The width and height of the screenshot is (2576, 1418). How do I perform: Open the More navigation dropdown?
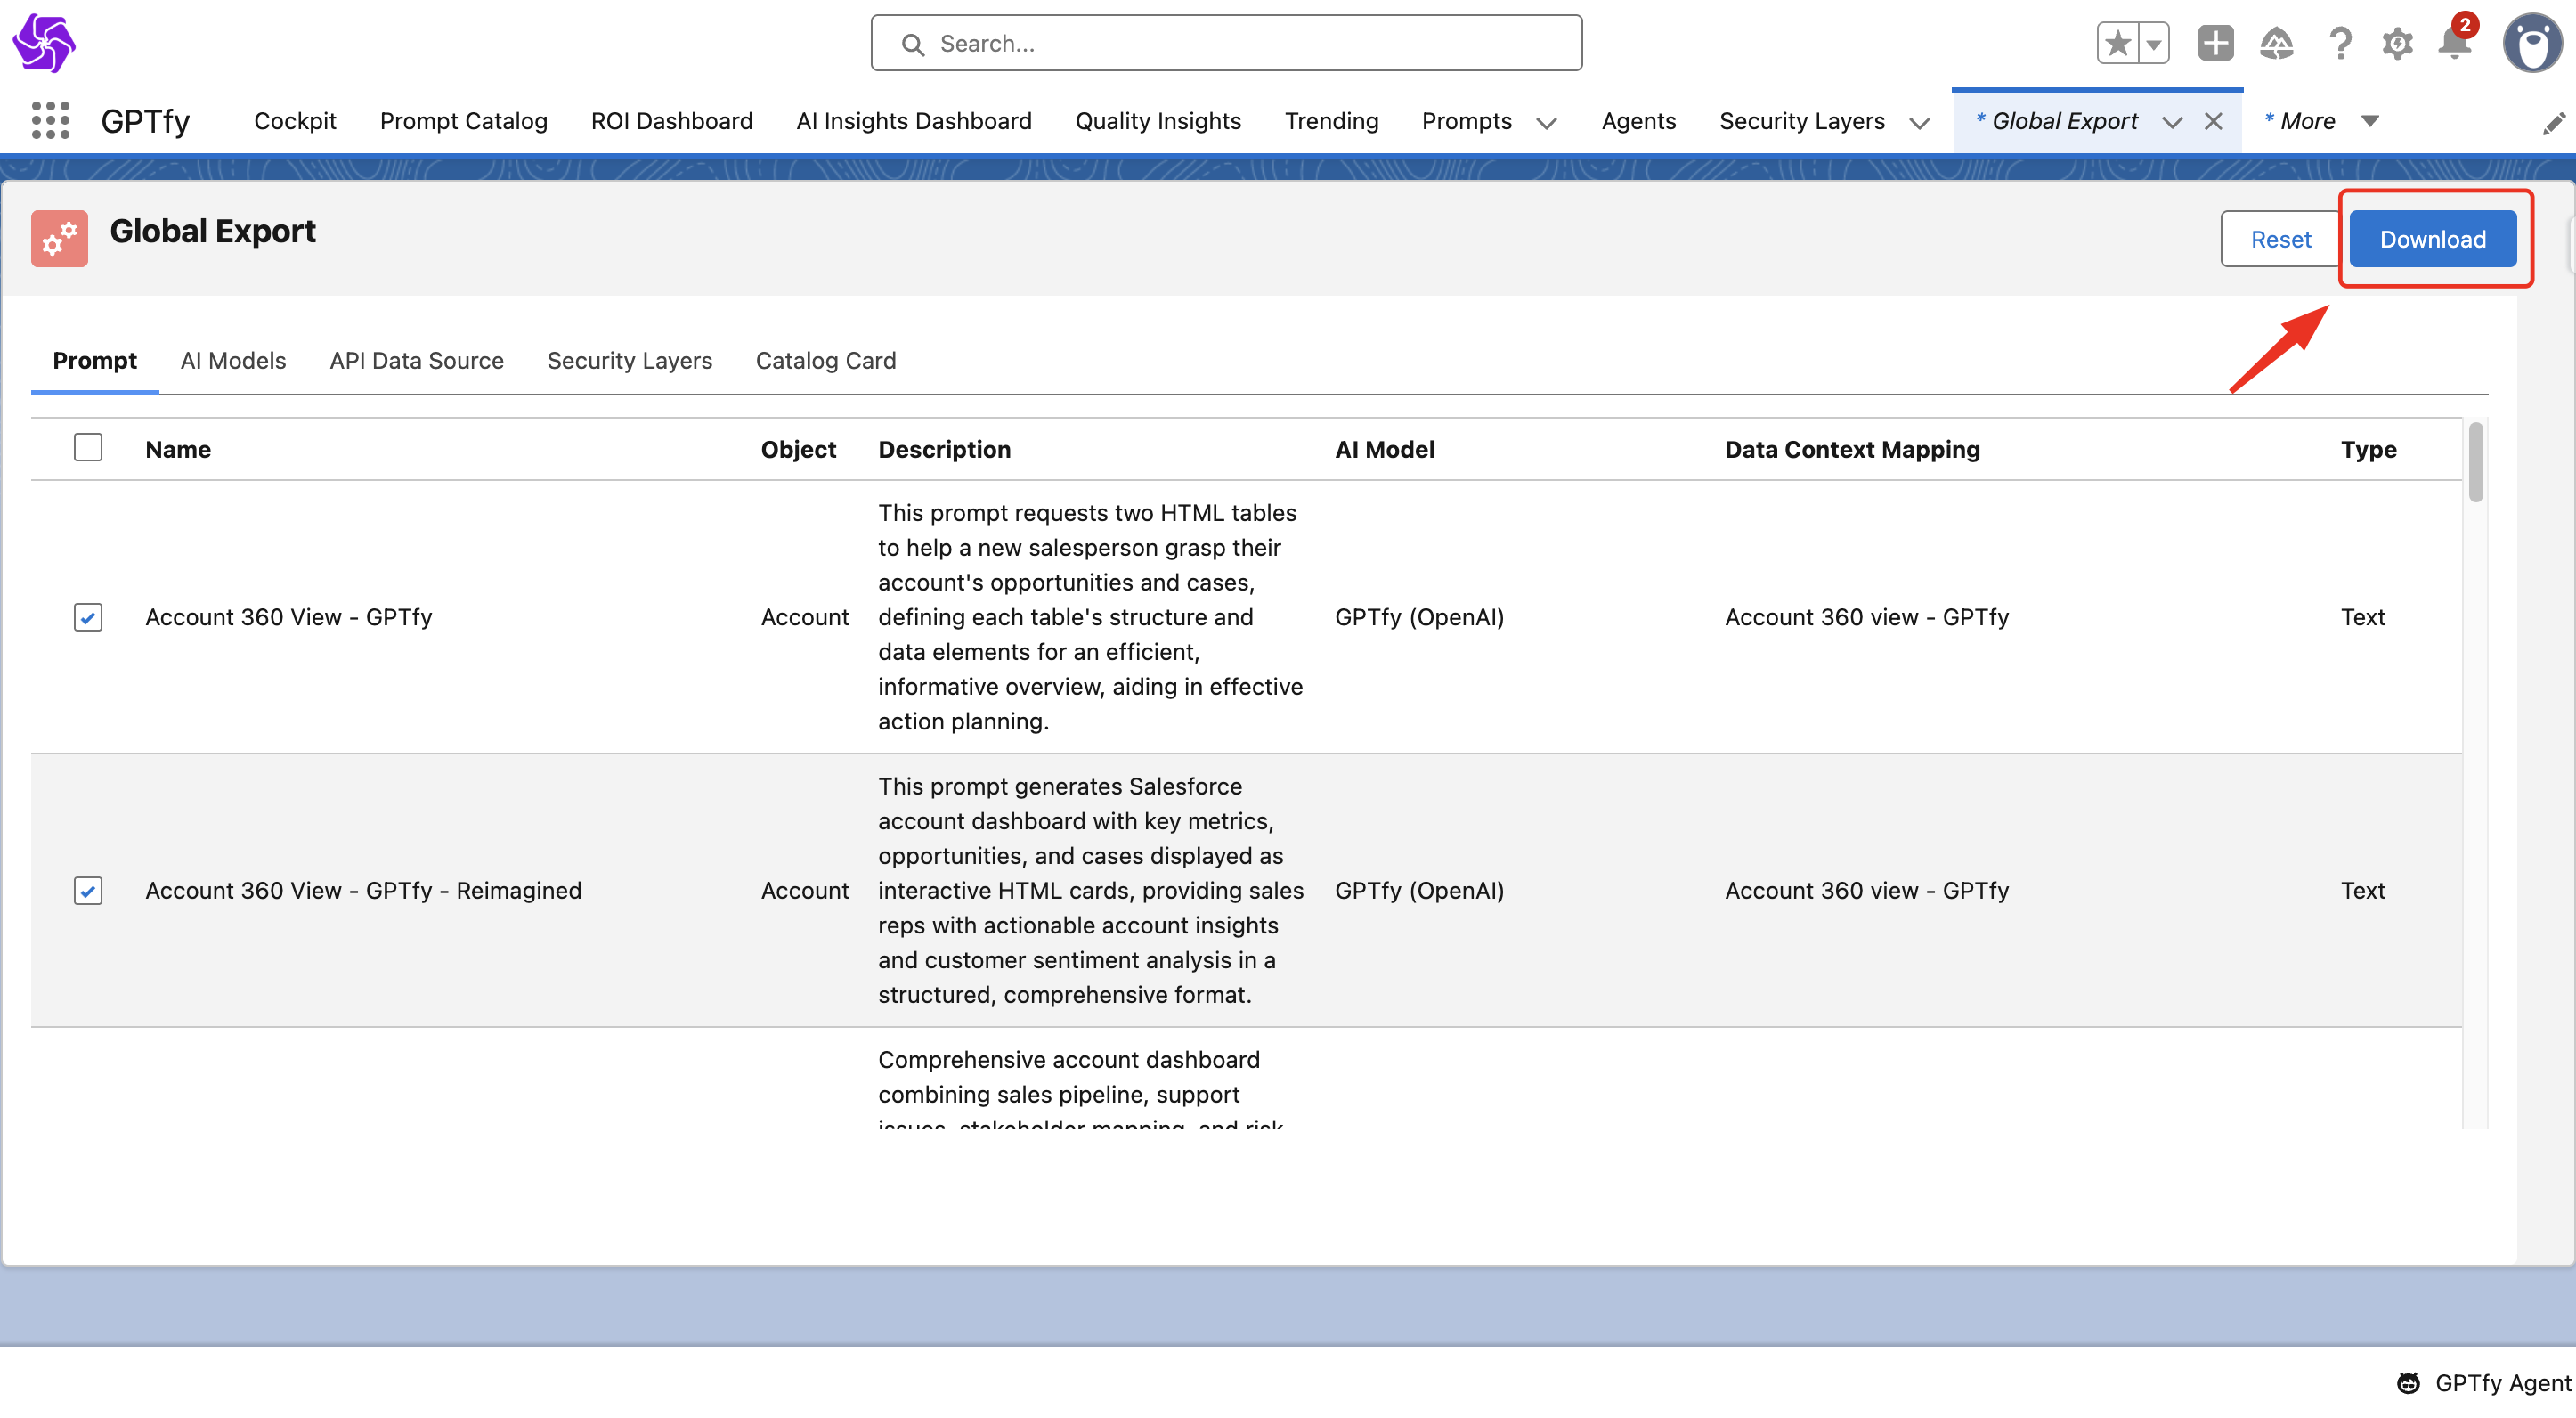(2369, 121)
